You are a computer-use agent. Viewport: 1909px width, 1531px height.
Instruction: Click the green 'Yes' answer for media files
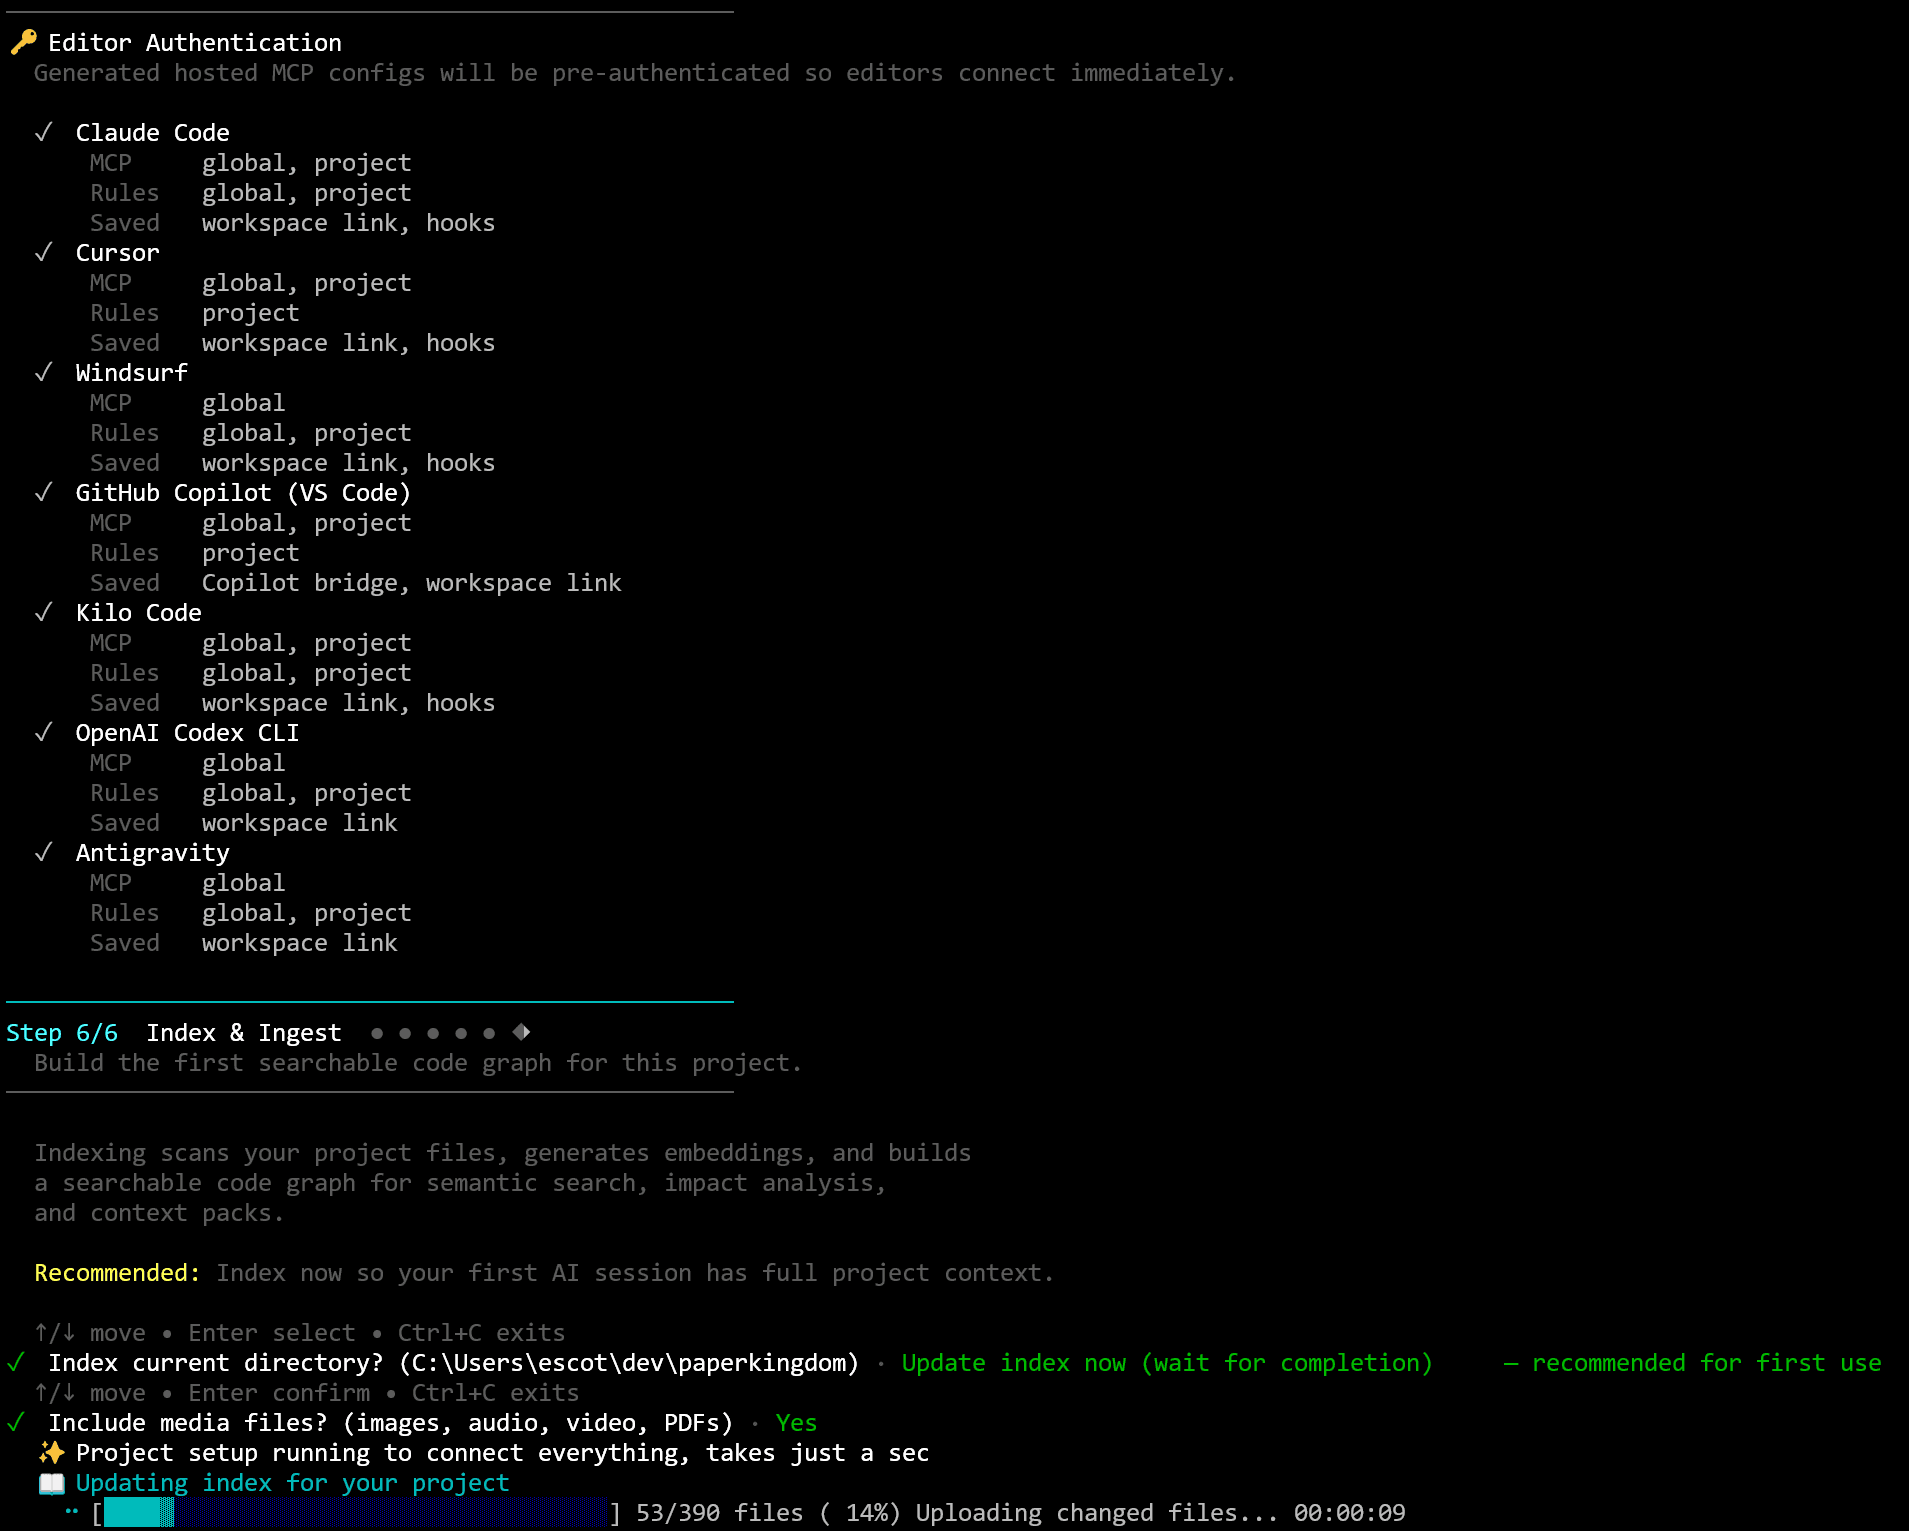796,1423
